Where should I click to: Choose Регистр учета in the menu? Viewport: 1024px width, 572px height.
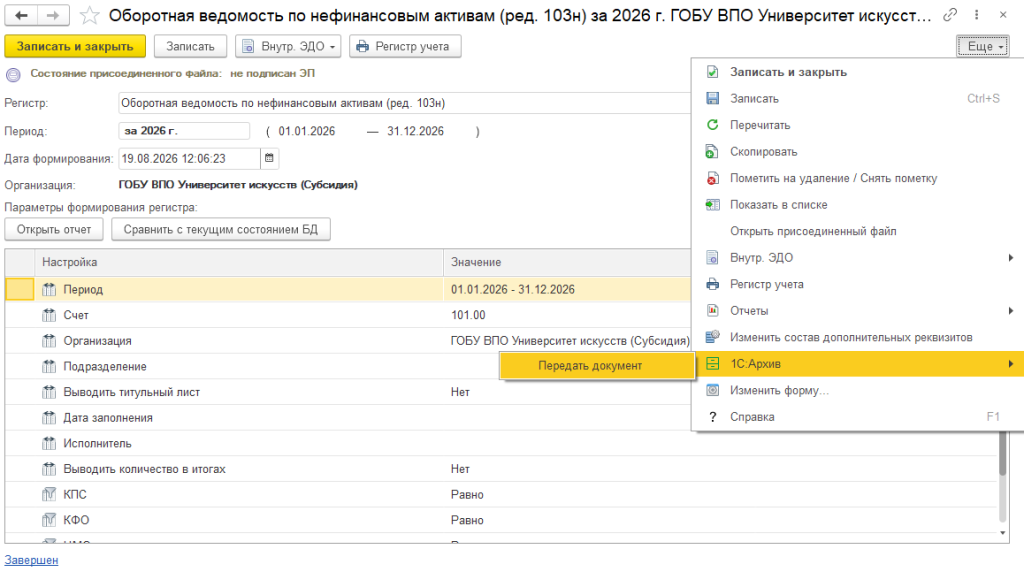pyautogui.click(x=857, y=284)
